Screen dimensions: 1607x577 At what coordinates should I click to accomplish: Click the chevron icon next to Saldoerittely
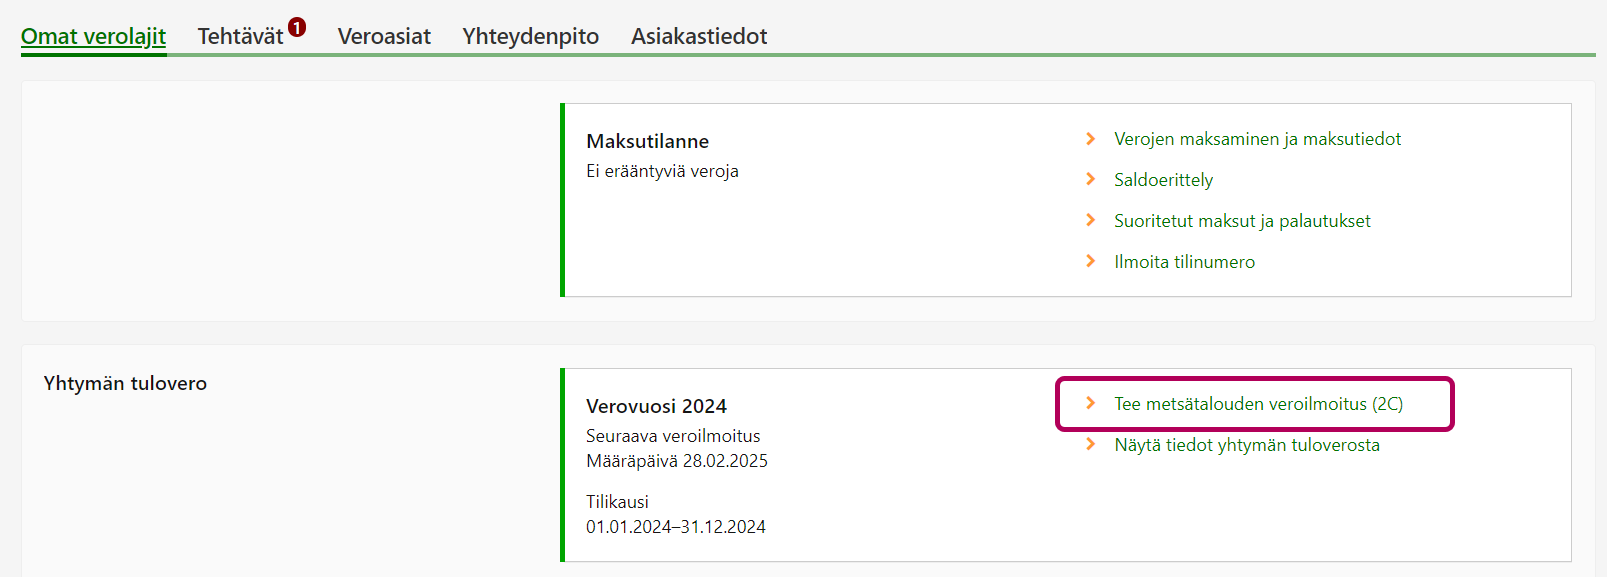point(1090,179)
